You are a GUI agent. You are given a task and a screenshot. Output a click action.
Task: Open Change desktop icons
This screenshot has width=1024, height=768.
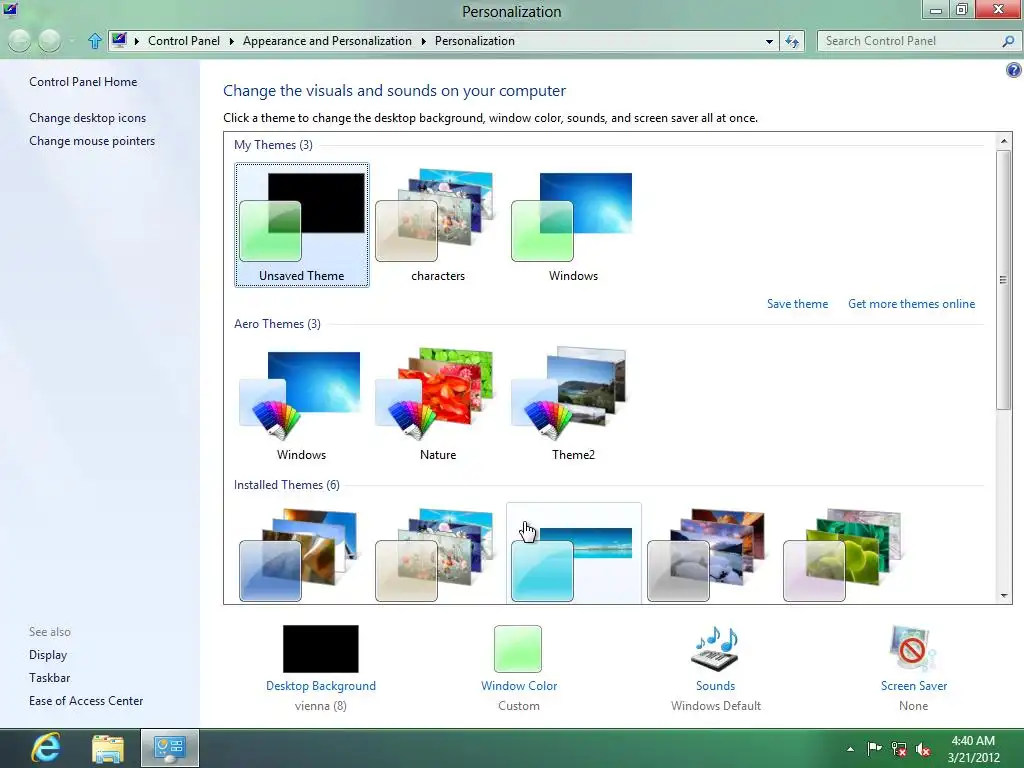click(88, 118)
